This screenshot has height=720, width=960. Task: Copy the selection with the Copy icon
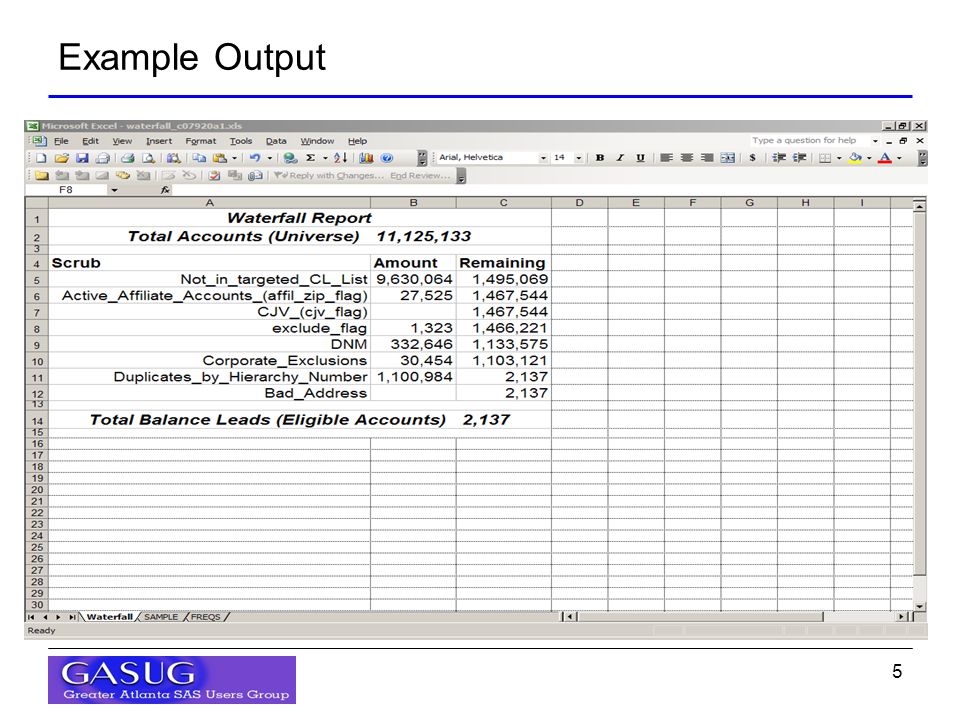(x=199, y=158)
